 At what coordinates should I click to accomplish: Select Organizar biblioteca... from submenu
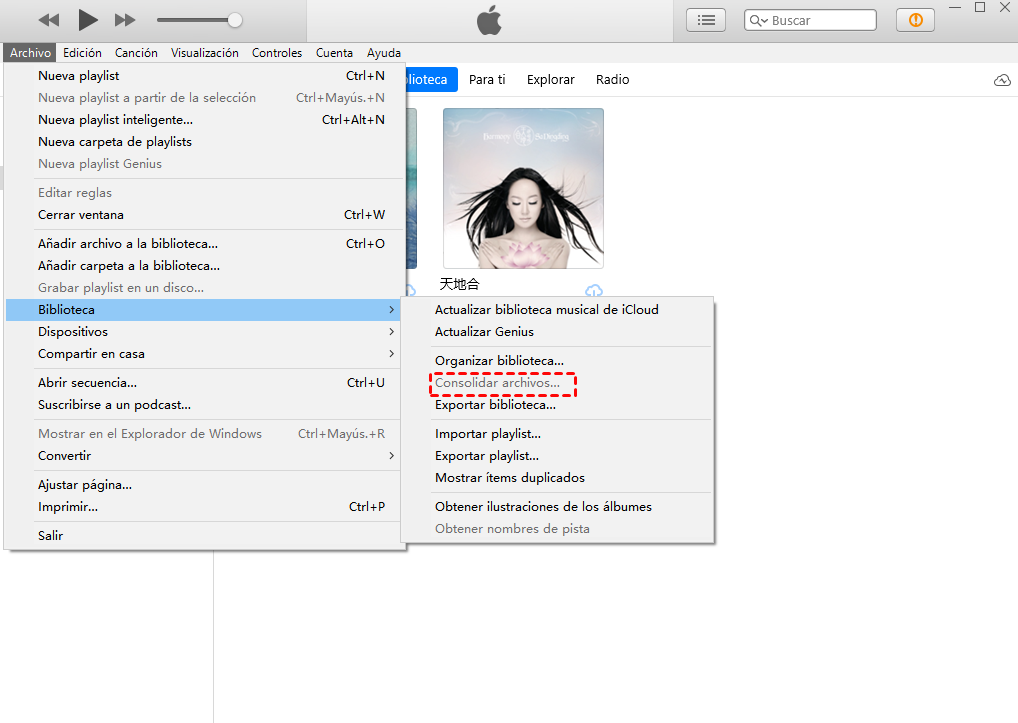click(x=499, y=361)
